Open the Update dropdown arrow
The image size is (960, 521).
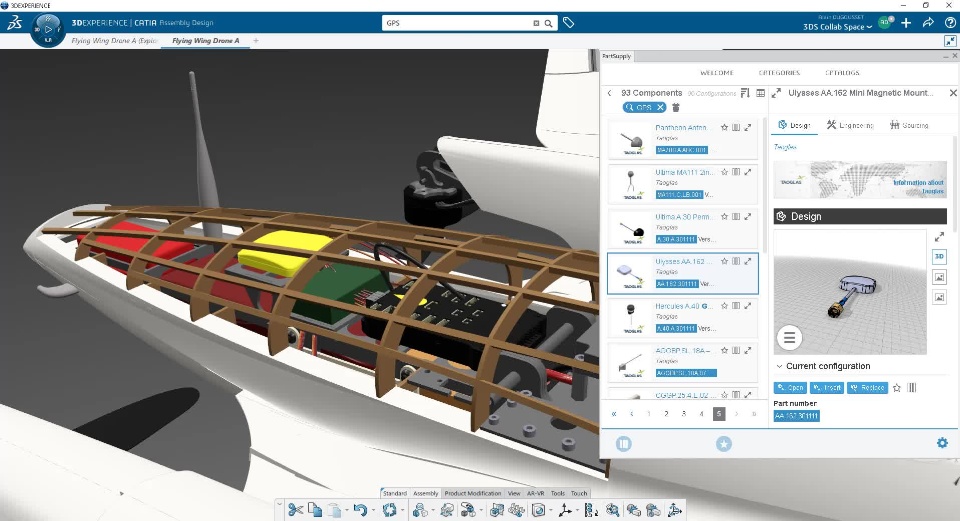402,509
